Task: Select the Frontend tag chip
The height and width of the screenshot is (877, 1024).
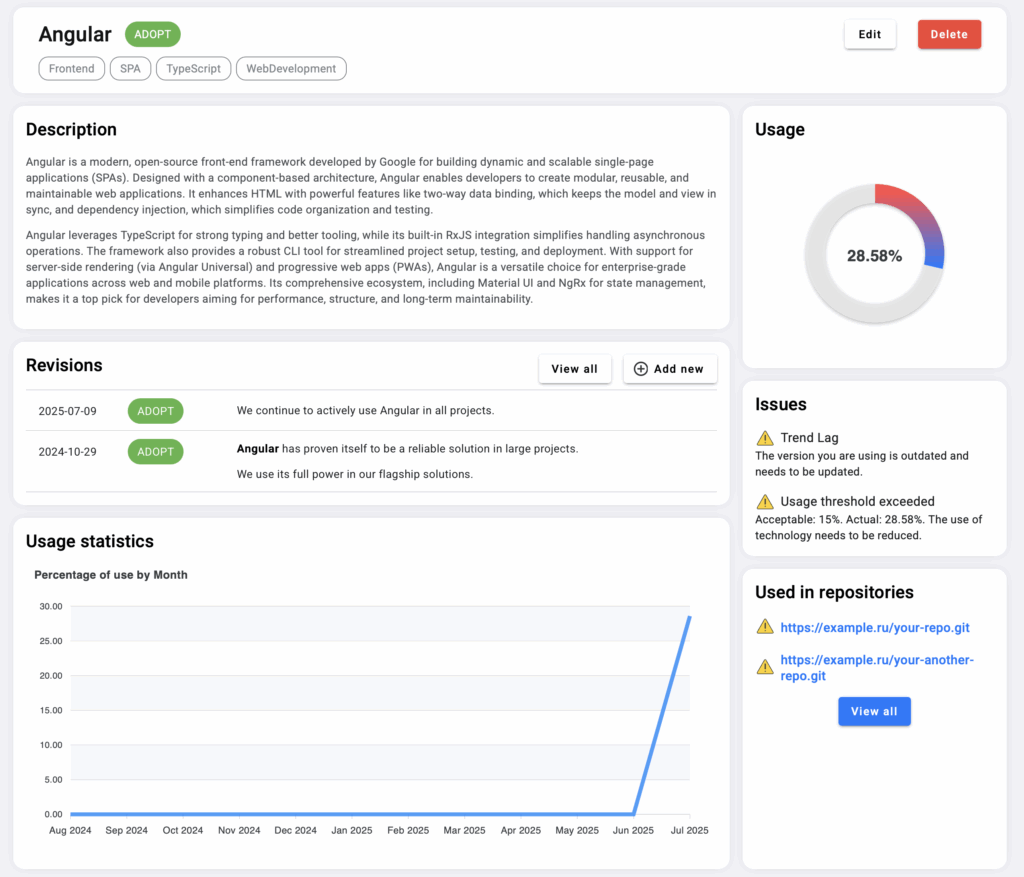Action: tap(71, 69)
